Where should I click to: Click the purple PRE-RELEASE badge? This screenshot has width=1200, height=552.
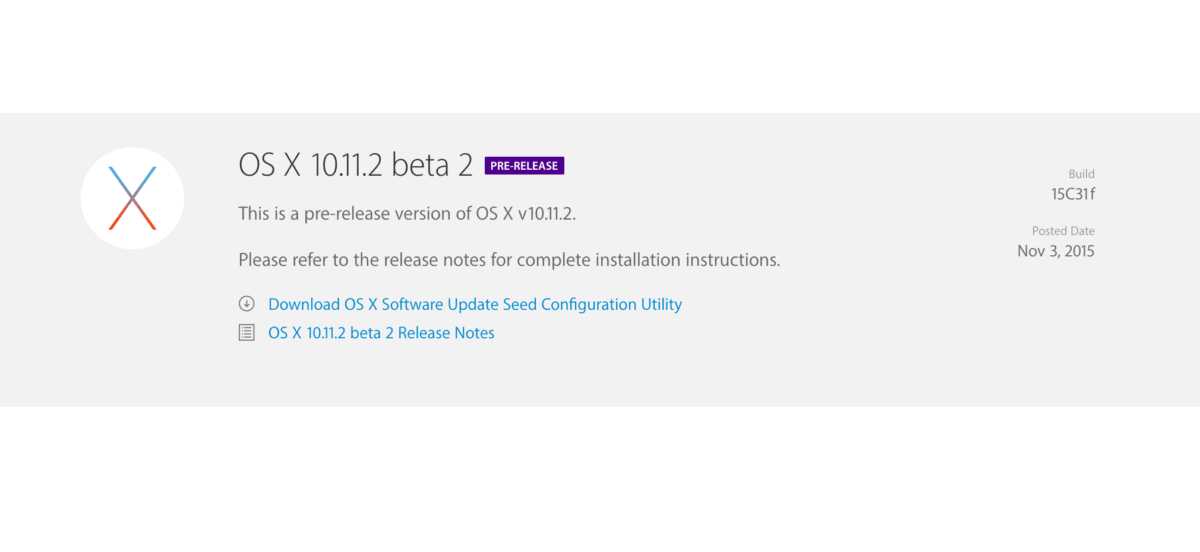524,166
